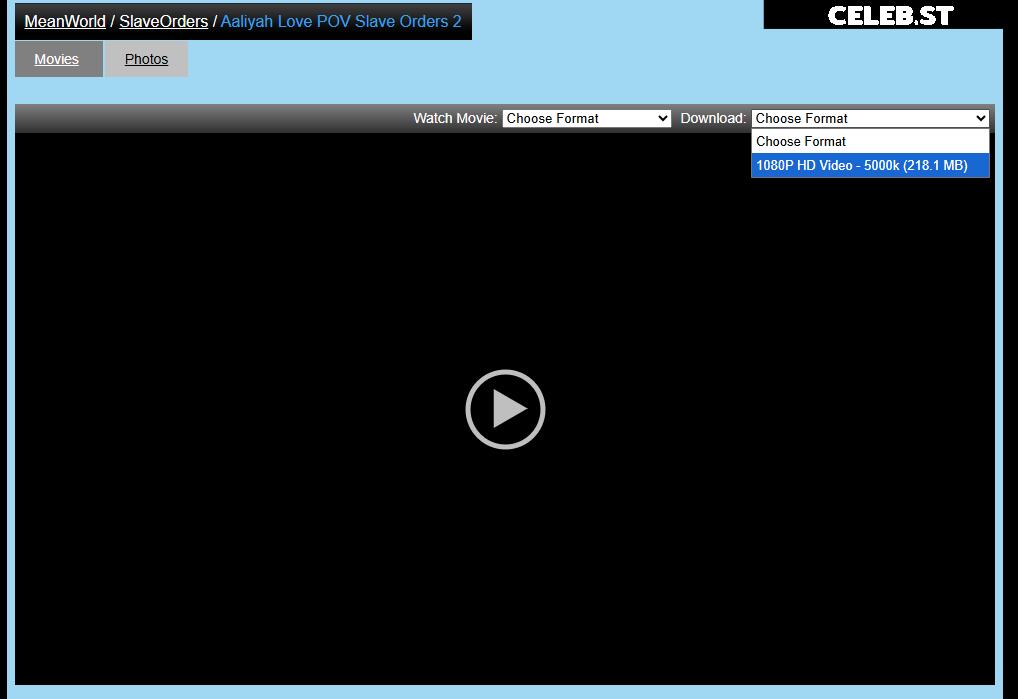Go to the SlaveOrders breadcrumb link
The image size is (1018, 699).
(x=164, y=21)
